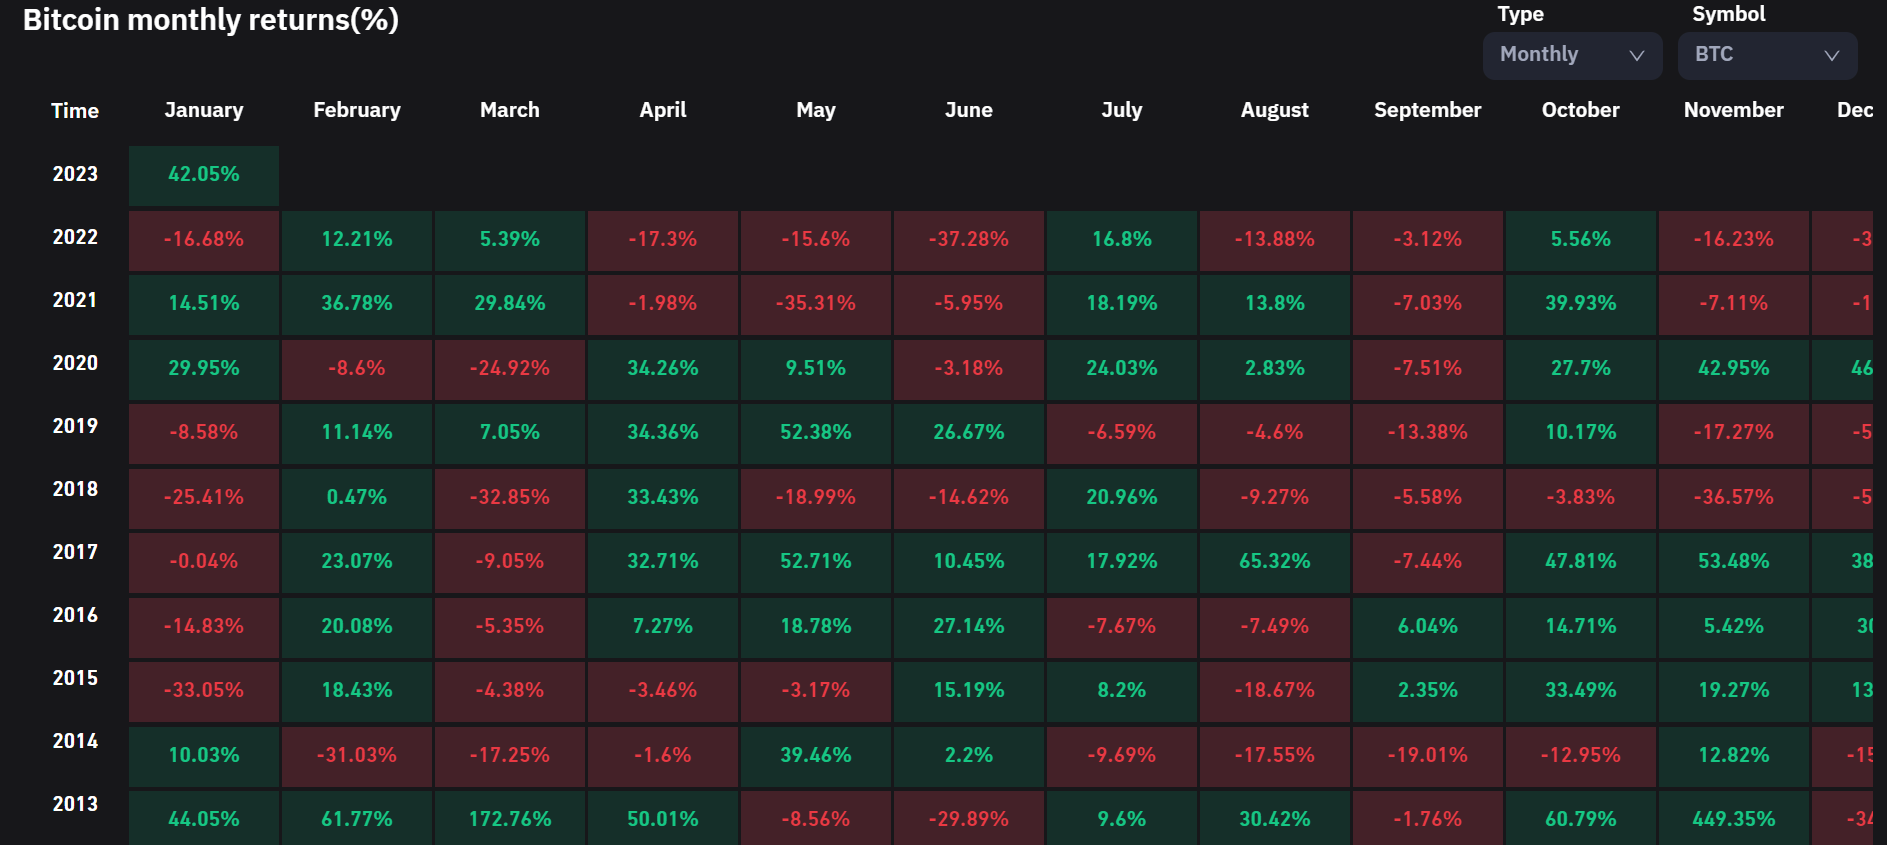Screen dimensions: 1887x845
Task: Select the 2020 row year label
Action: 75,363
